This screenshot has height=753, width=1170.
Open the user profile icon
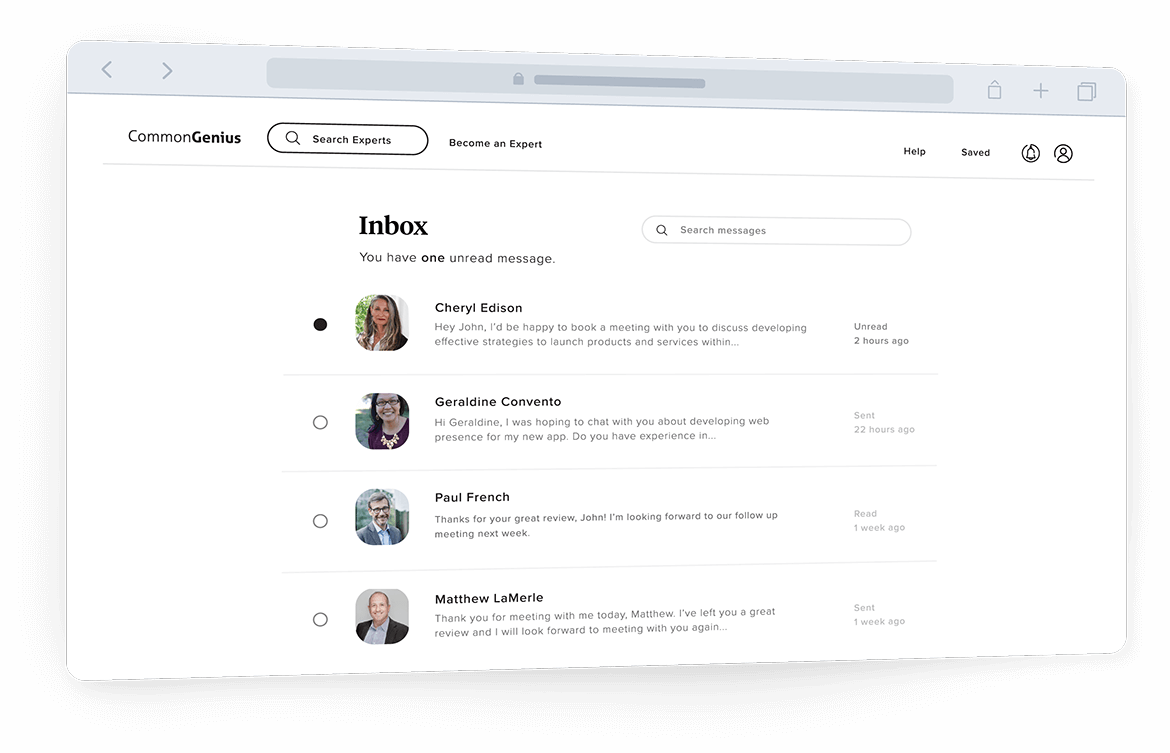coord(1063,154)
